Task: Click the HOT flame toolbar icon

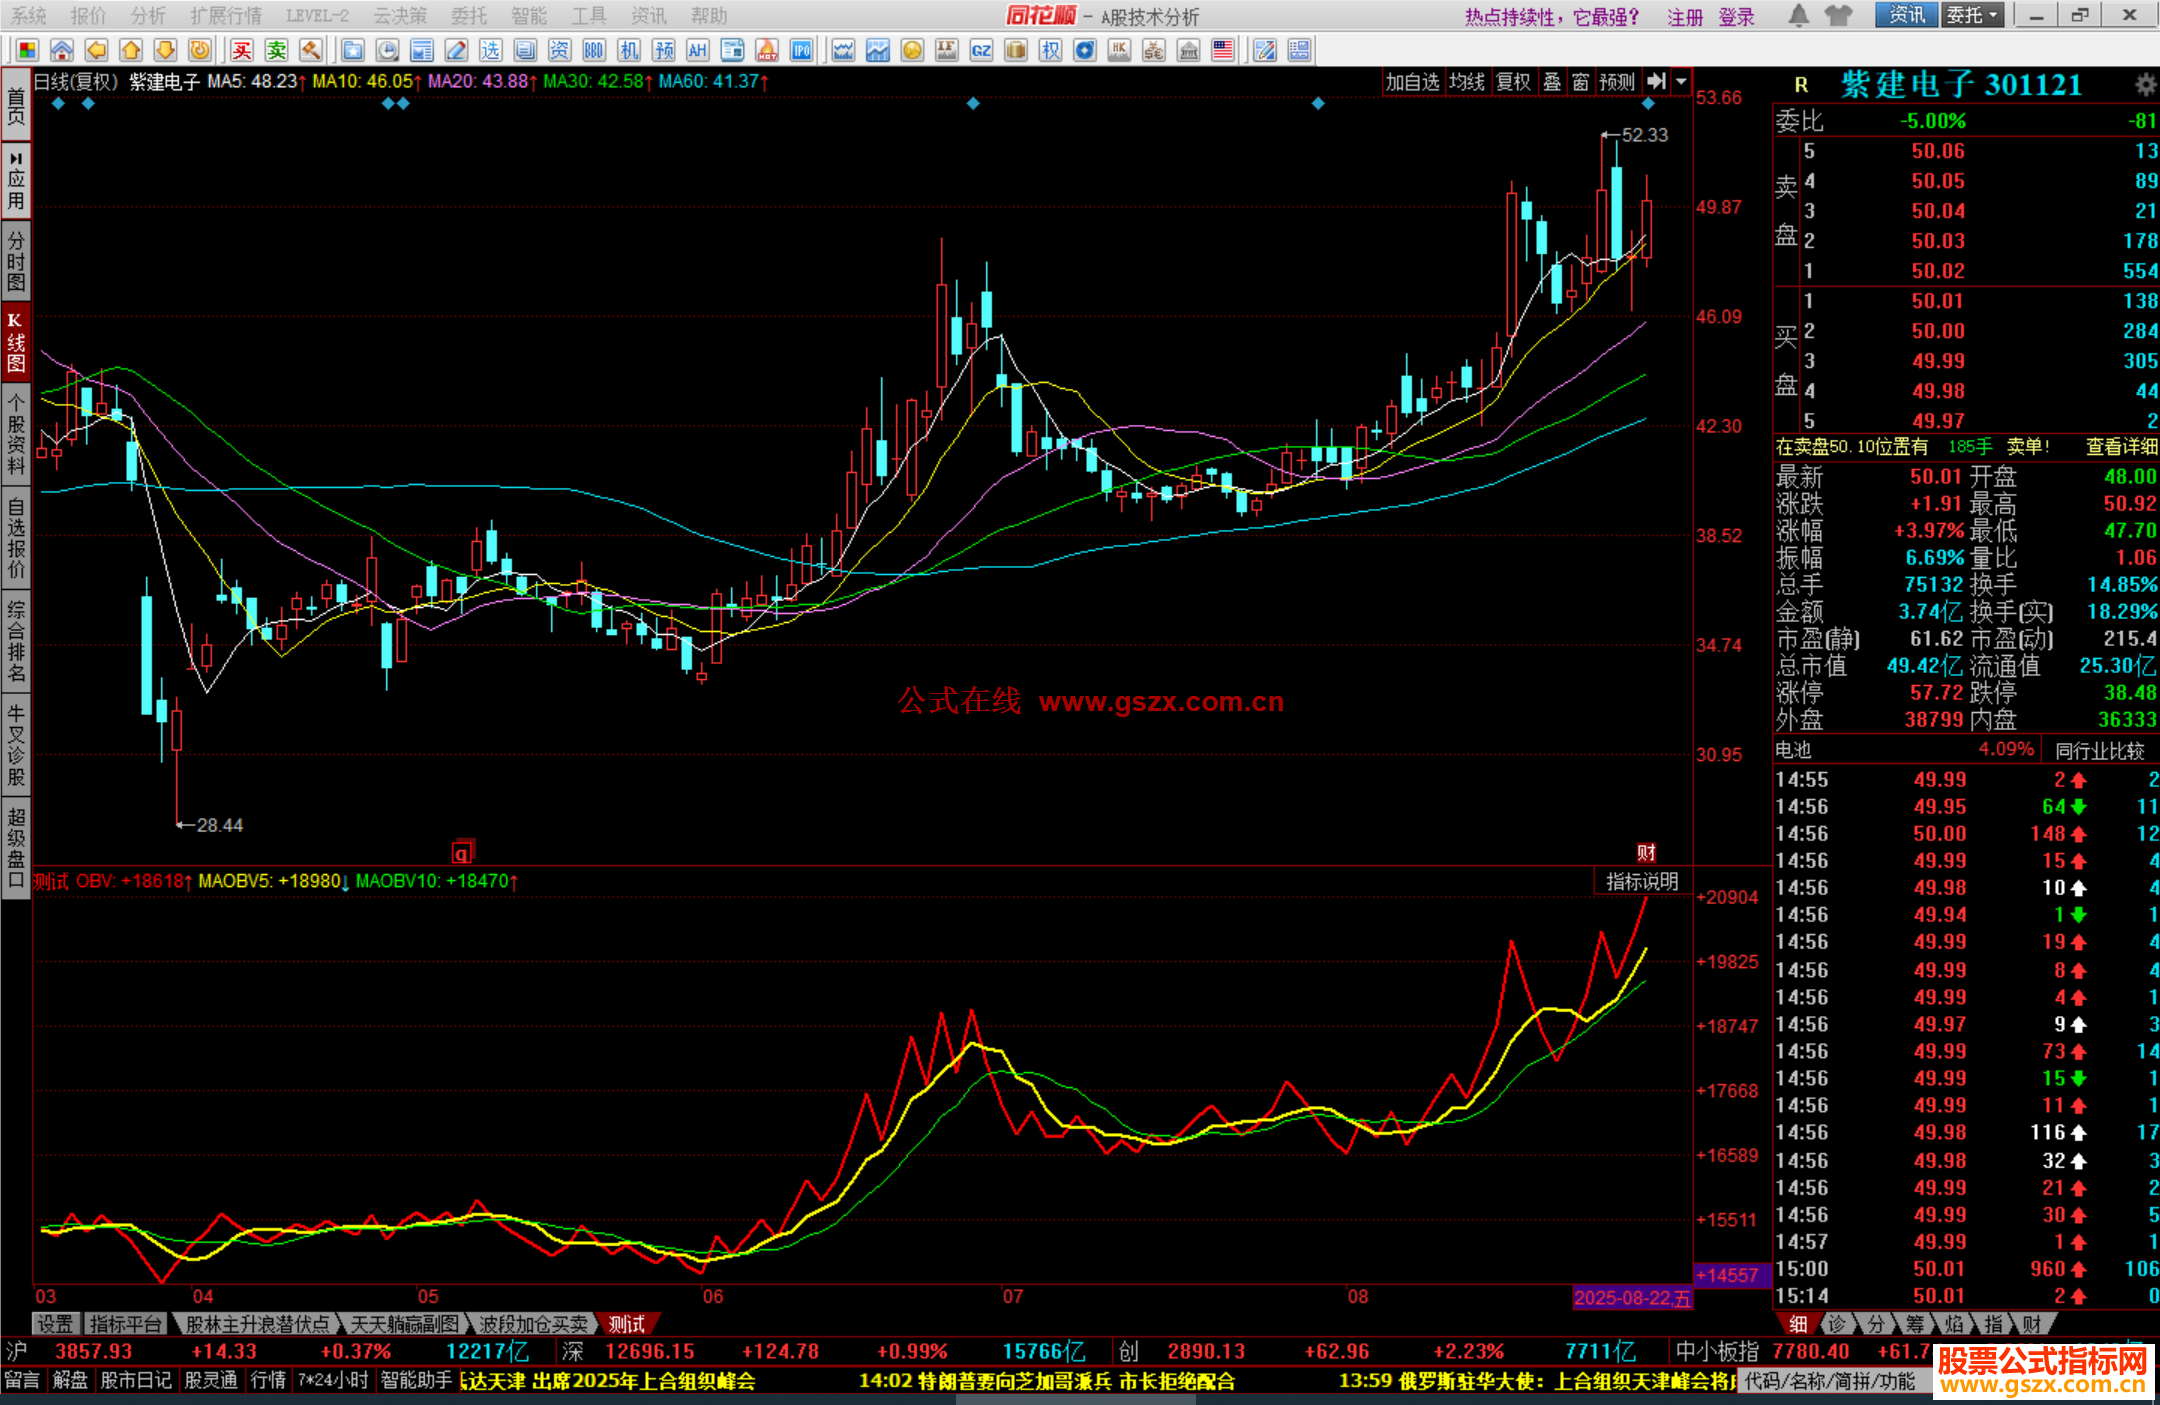Action: (x=767, y=51)
